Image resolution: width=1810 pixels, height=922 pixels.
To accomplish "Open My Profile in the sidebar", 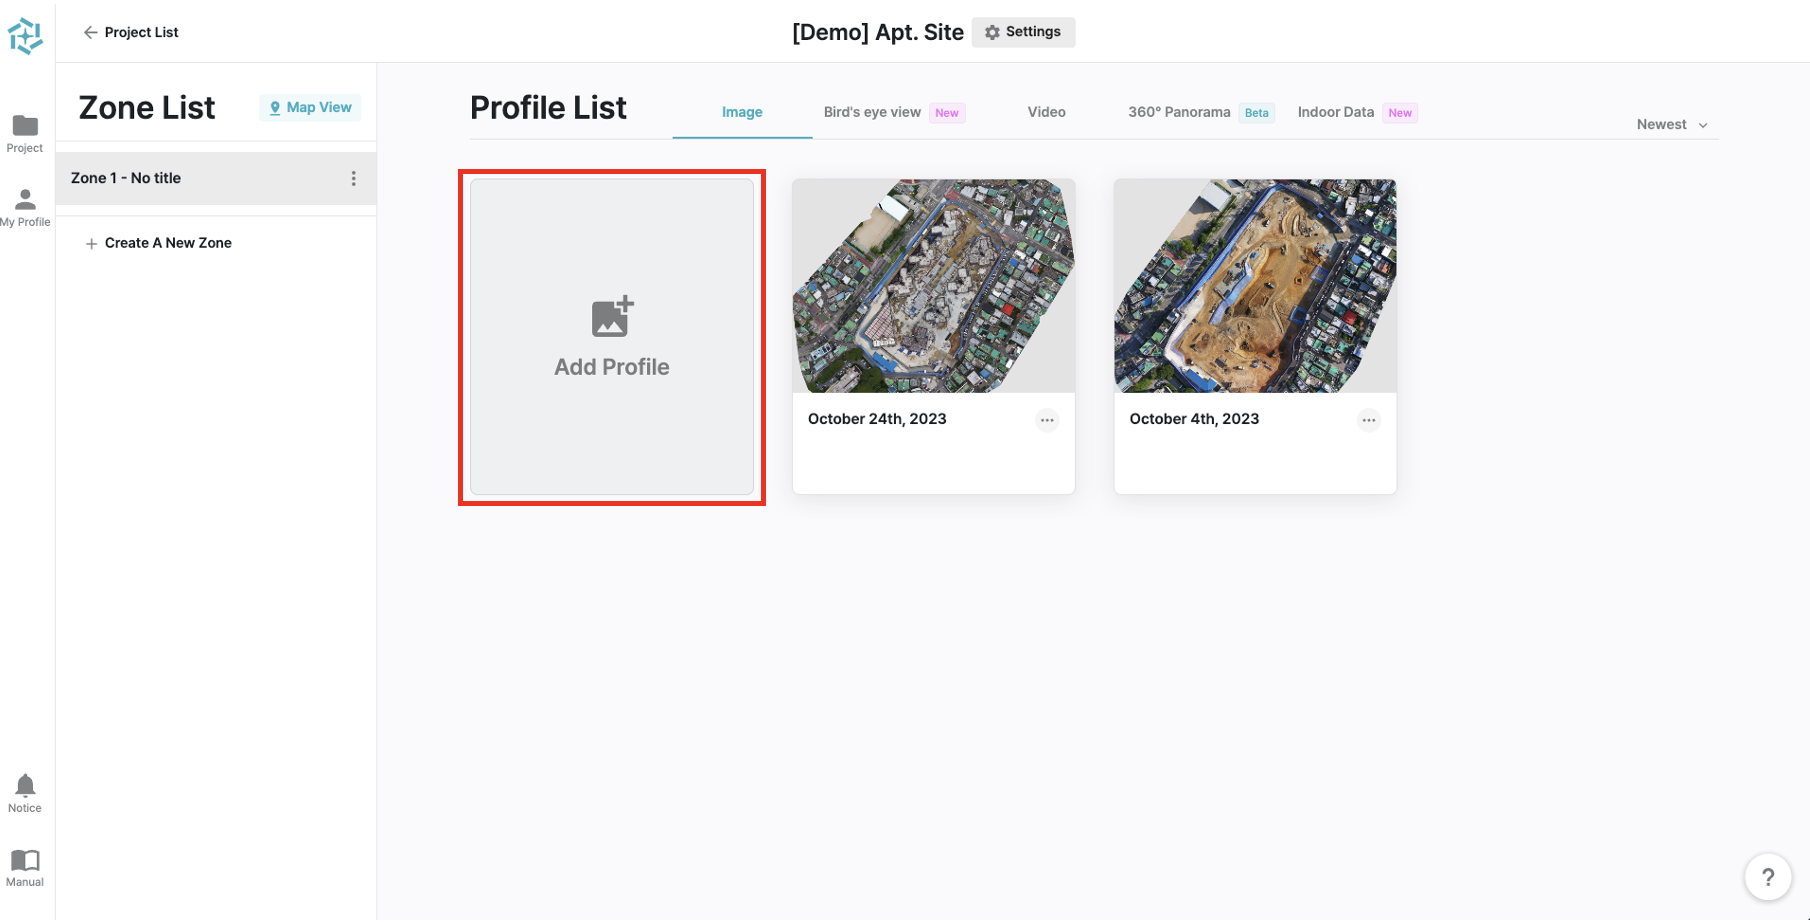I will [x=25, y=200].
